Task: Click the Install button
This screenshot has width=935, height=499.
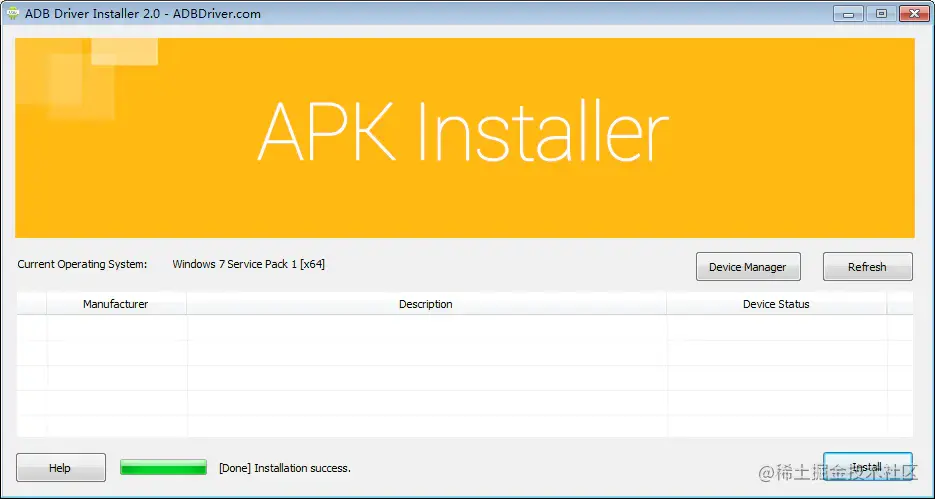Action: pyautogui.click(x=867, y=467)
